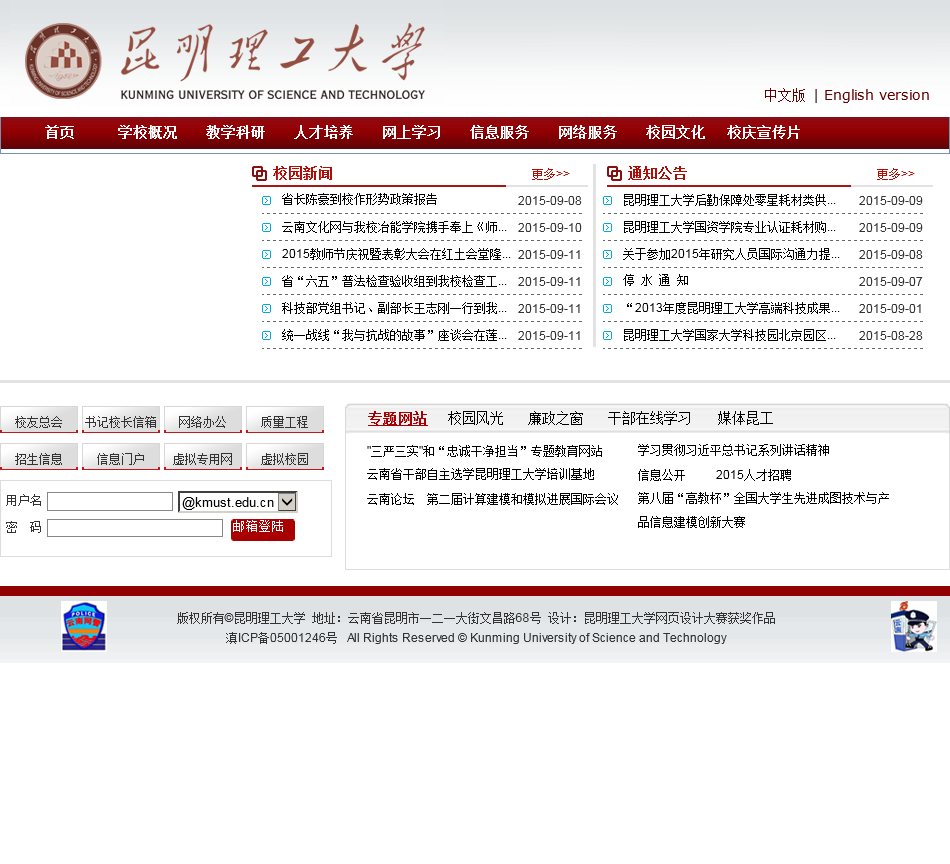
Task: Open notice "2013年度昆明理工大学高端科技成果
Action: click(732, 308)
